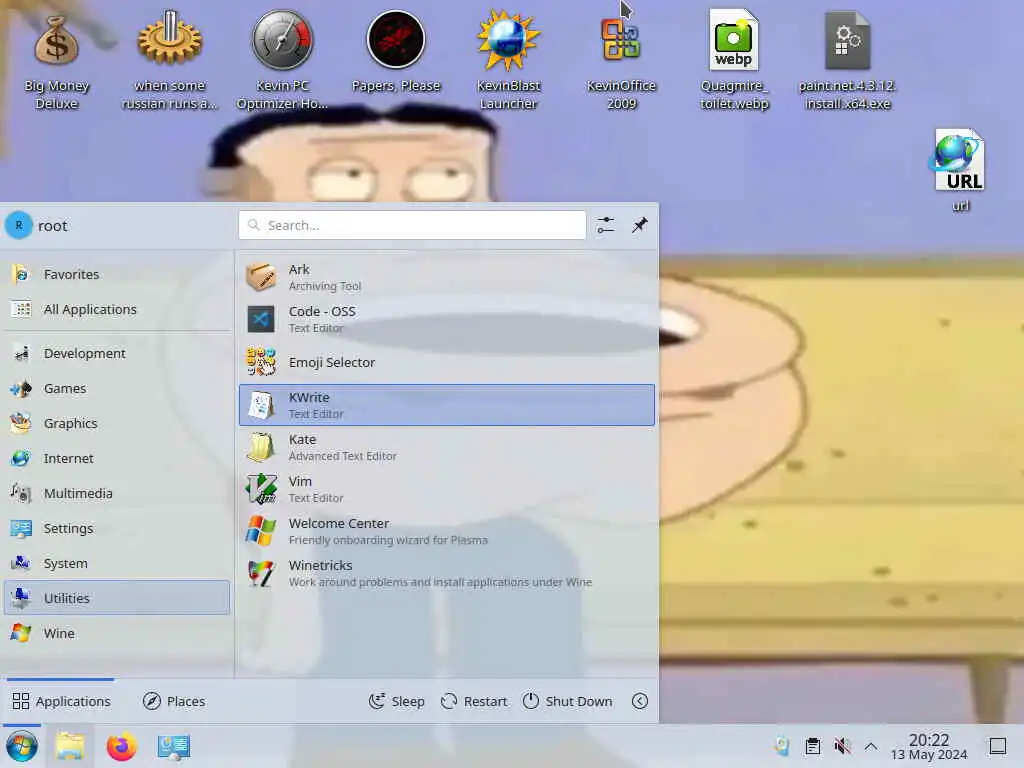Click the Restart button
This screenshot has width=1024, height=768.
tap(474, 701)
